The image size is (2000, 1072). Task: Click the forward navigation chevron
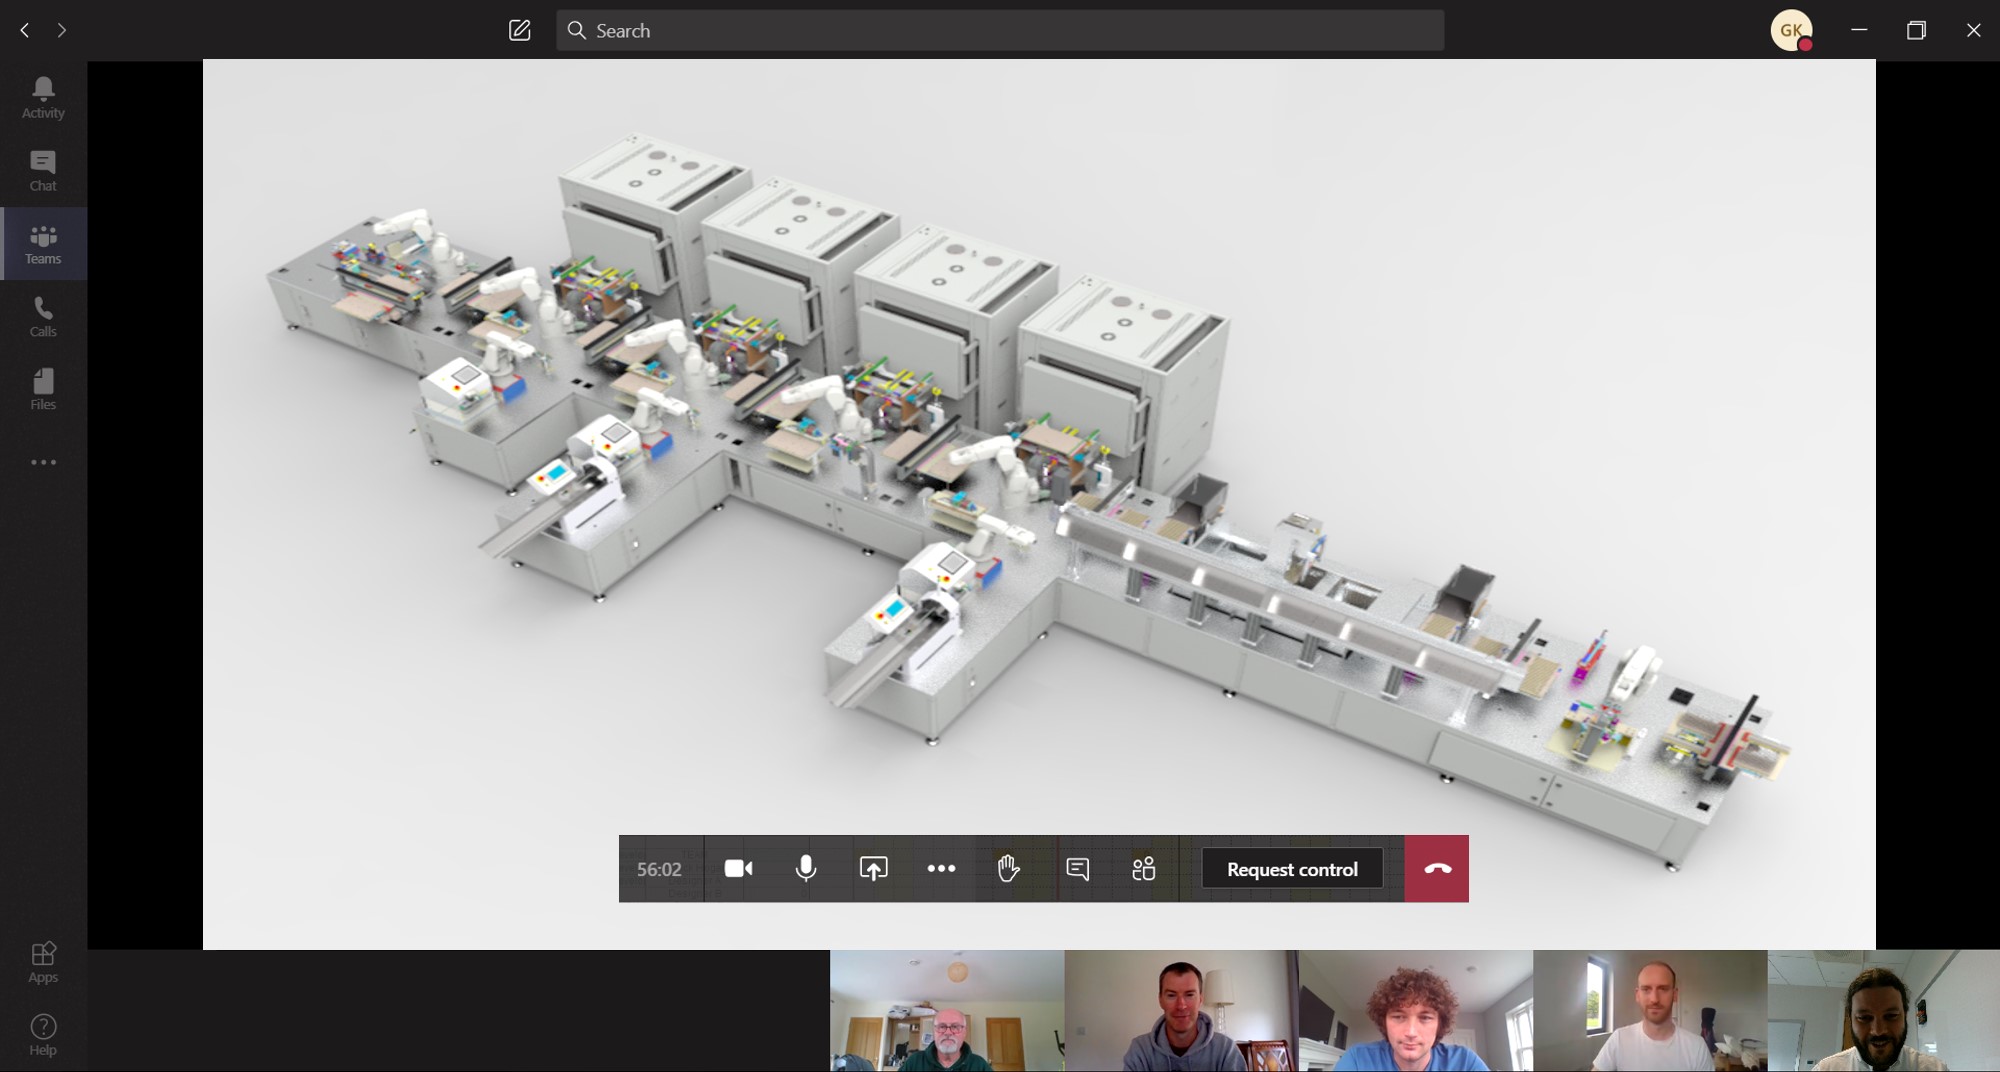(x=62, y=30)
